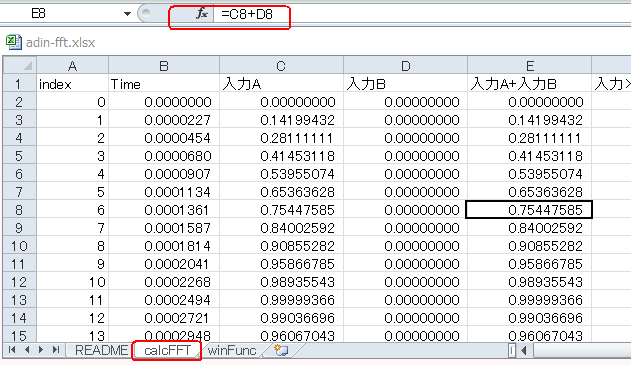Select column B header
This screenshot has width=631, height=365.
pyautogui.click(x=164, y=66)
